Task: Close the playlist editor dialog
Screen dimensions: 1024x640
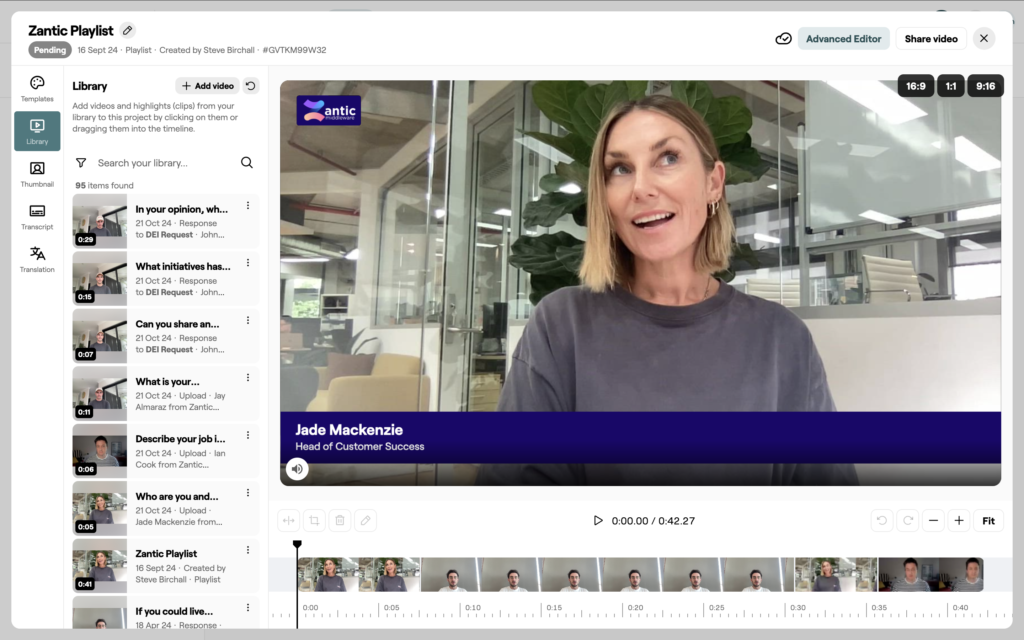Action: pos(984,39)
